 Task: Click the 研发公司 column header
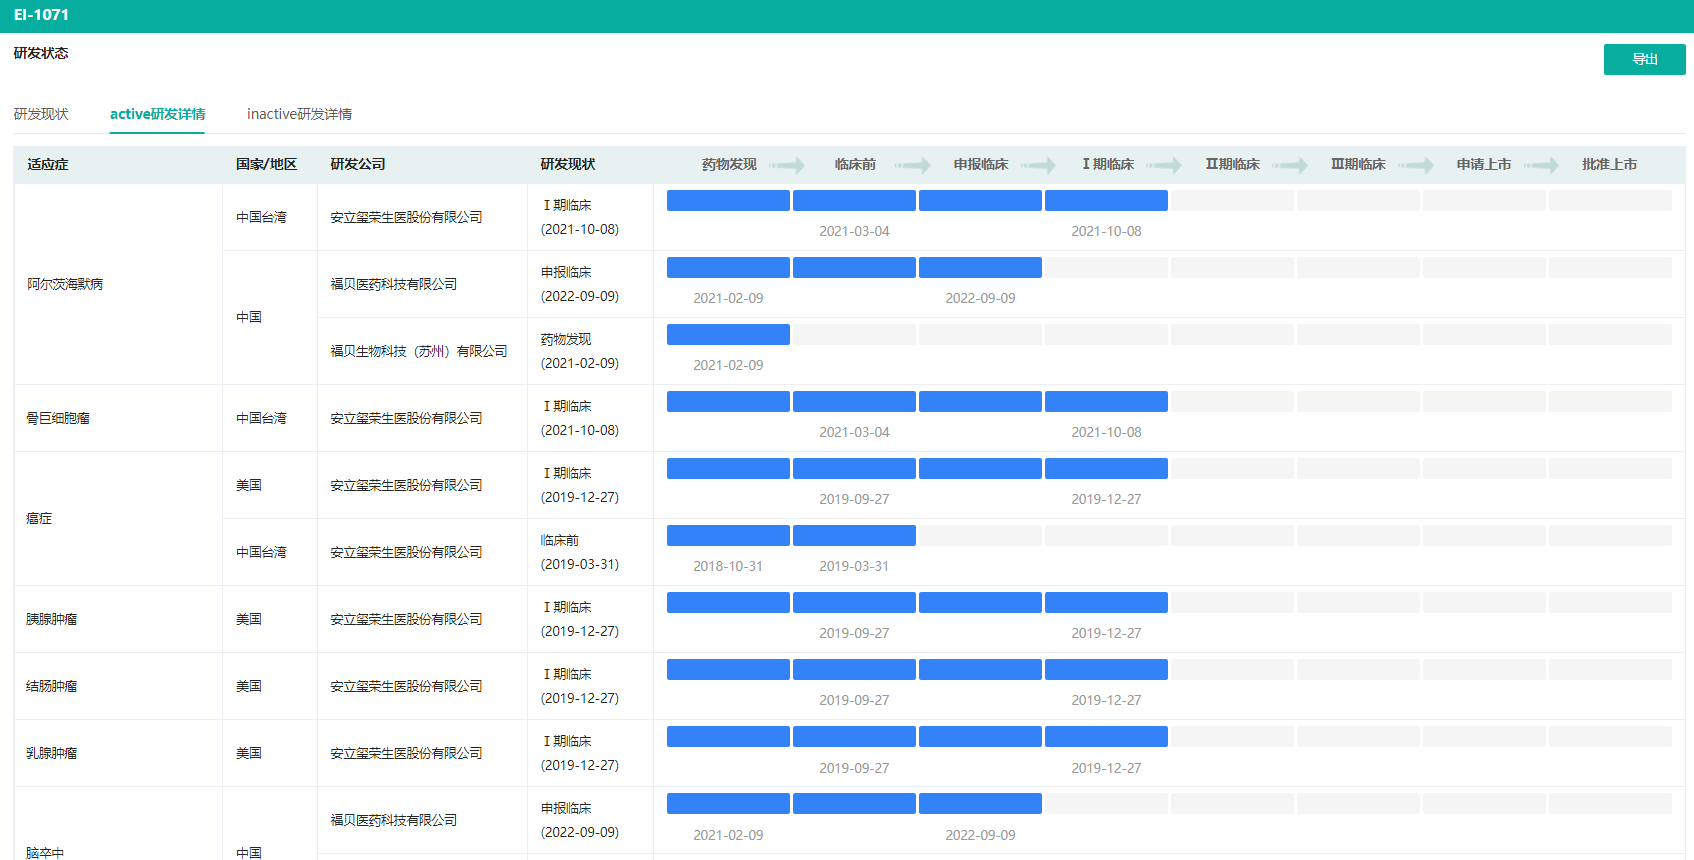(358, 164)
